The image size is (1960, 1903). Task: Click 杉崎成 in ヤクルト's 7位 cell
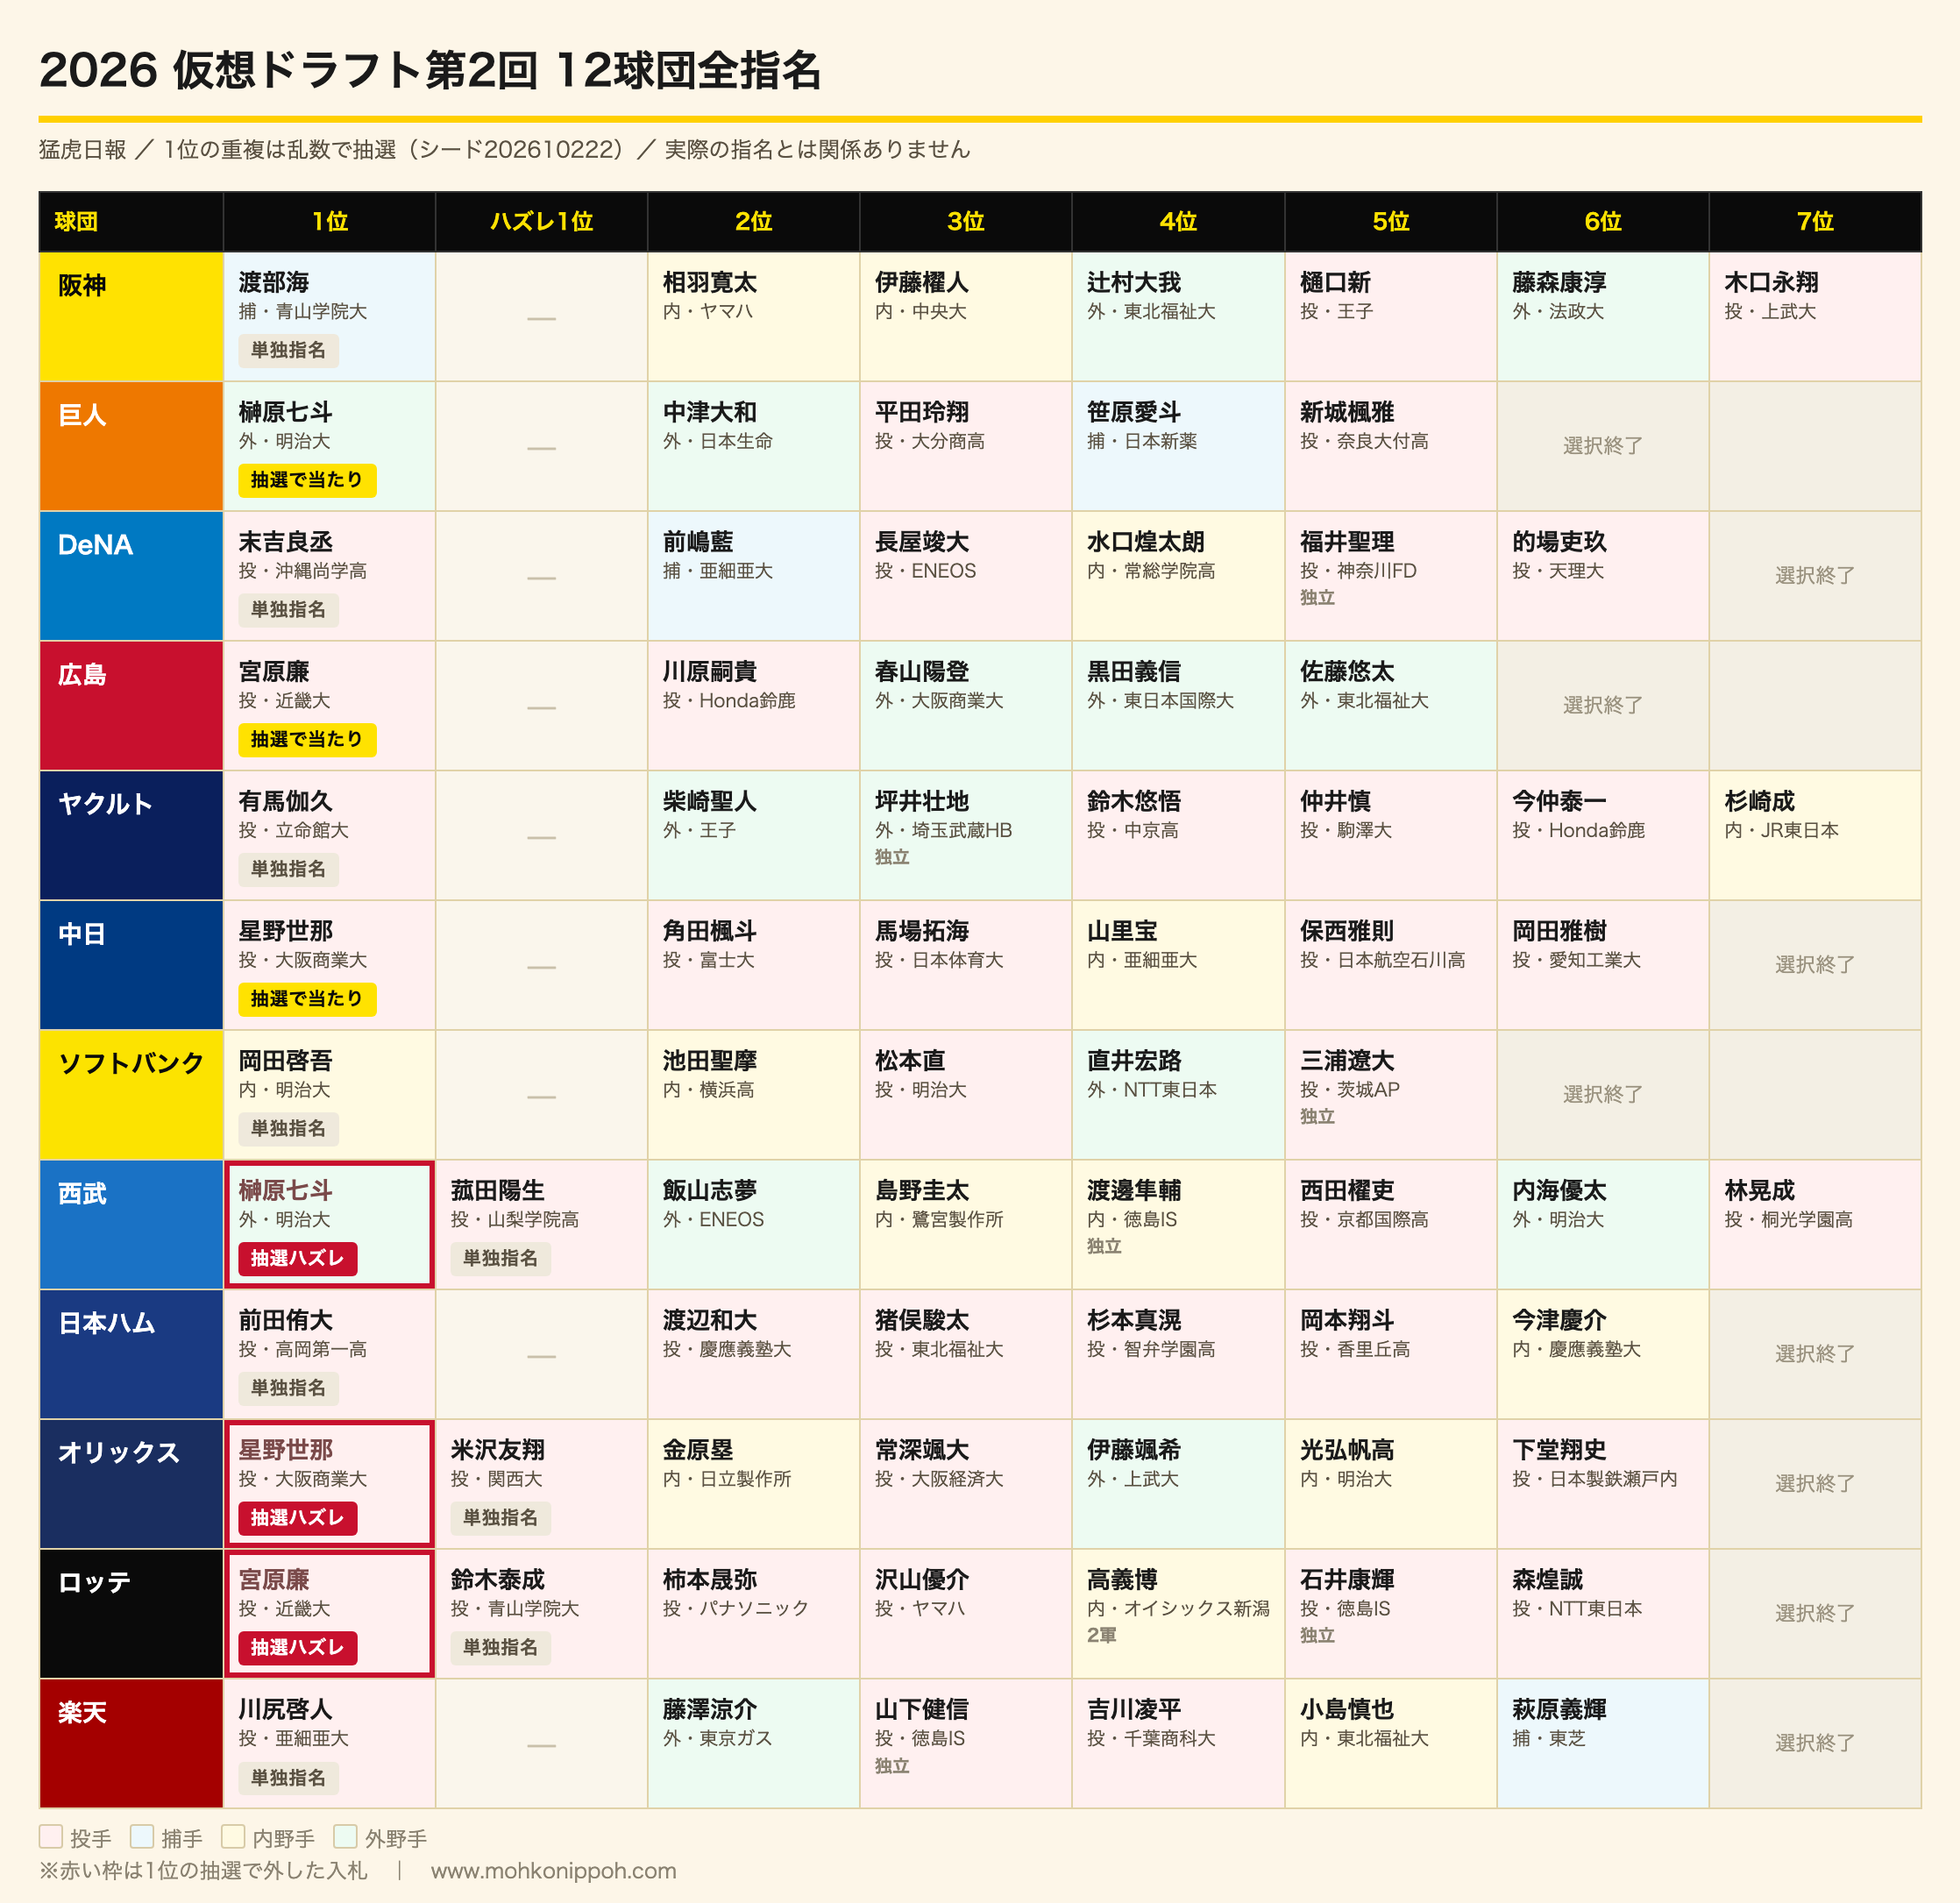coord(1759,801)
